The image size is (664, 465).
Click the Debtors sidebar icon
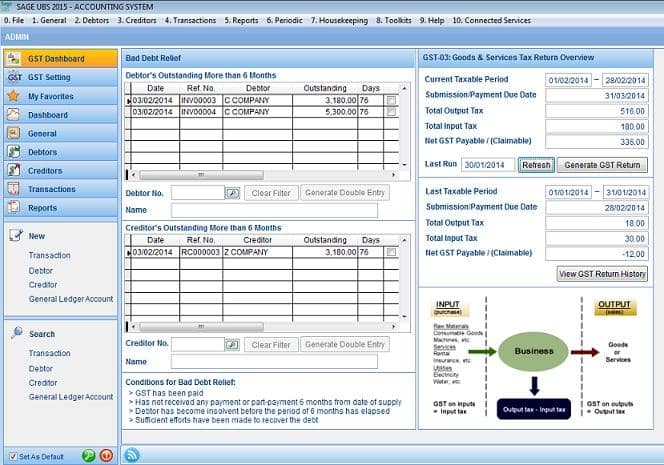(14, 152)
